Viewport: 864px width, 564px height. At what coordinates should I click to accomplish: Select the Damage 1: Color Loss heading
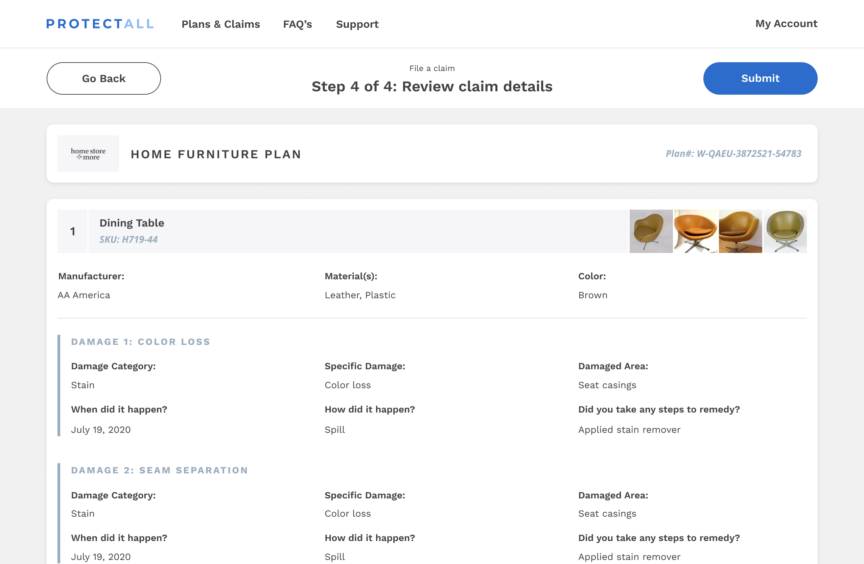pos(141,342)
